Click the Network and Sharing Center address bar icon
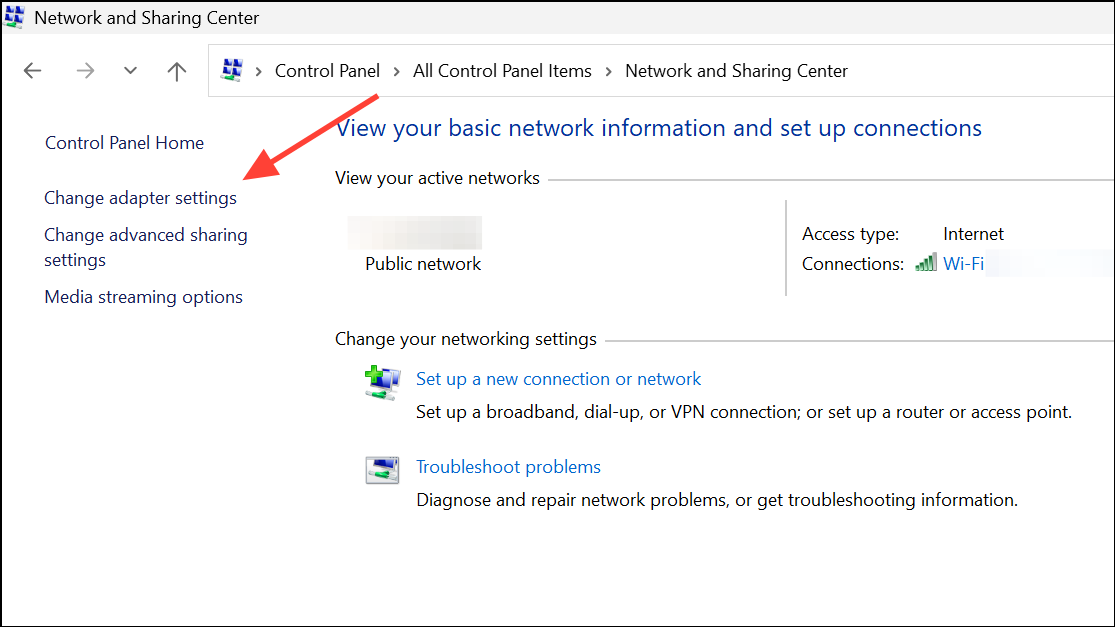Screen dimensions: 1115x627 (x=232, y=70)
